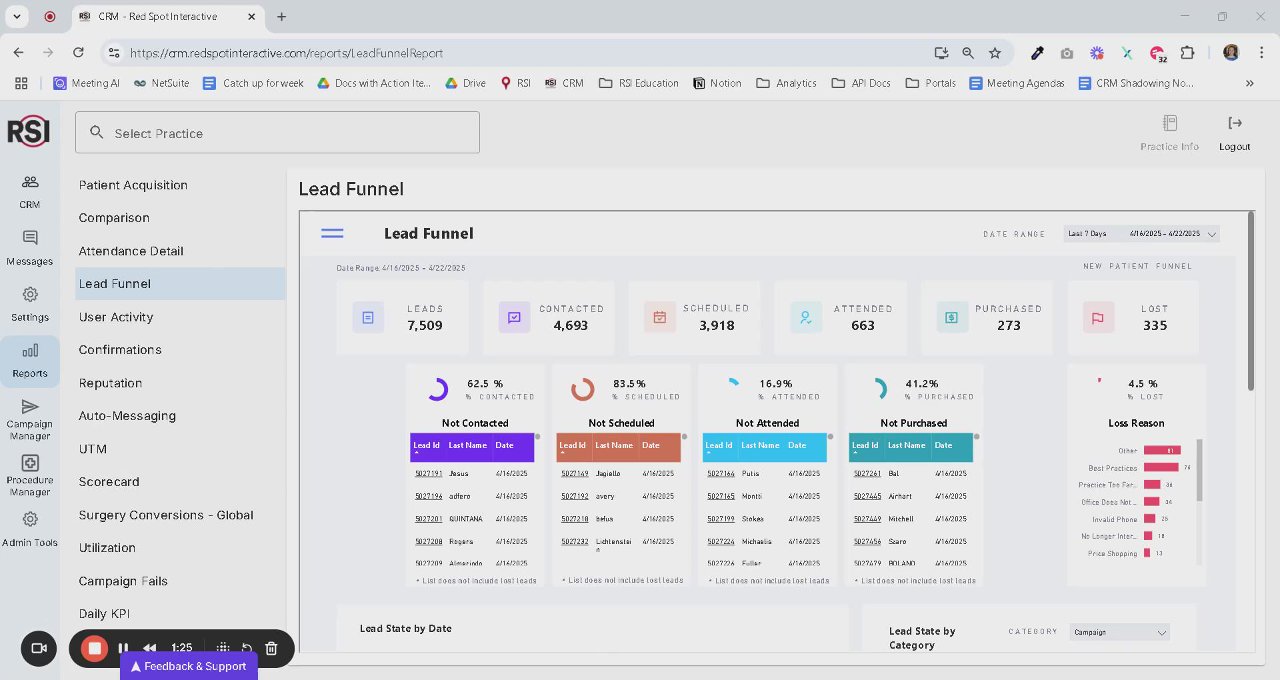Click the RSI logo
This screenshot has height=680, width=1280.
click(x=28, y=131)
